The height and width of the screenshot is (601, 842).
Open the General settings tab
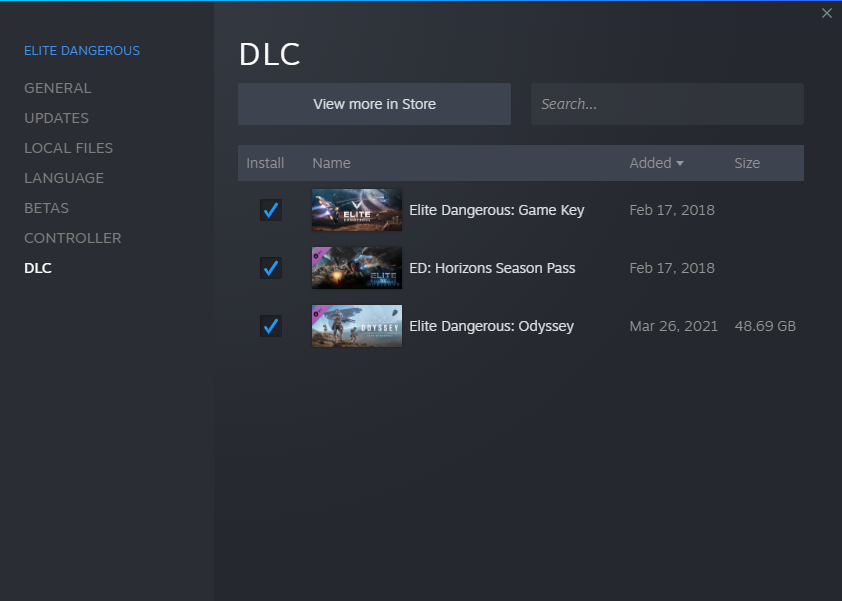click(57, 88)
